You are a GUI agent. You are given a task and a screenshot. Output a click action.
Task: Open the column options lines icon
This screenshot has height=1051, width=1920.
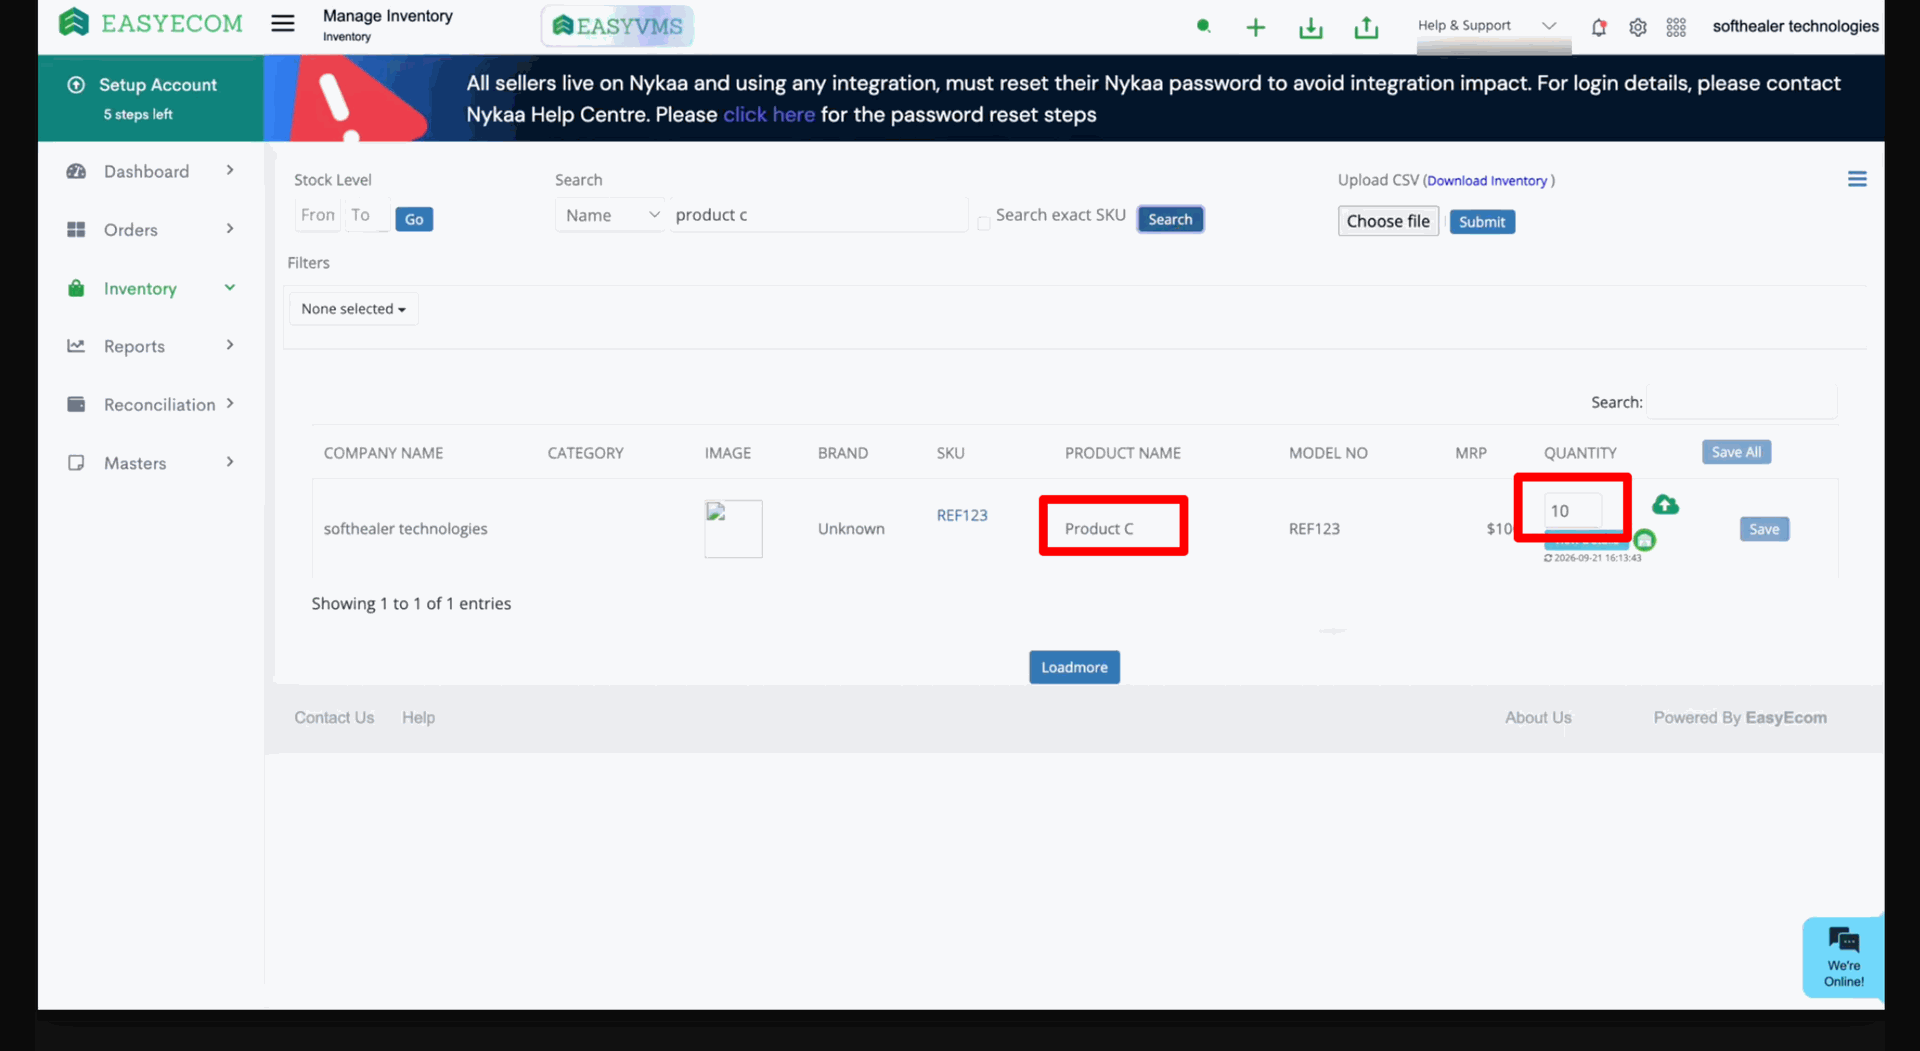click(x=1857, y=179)
